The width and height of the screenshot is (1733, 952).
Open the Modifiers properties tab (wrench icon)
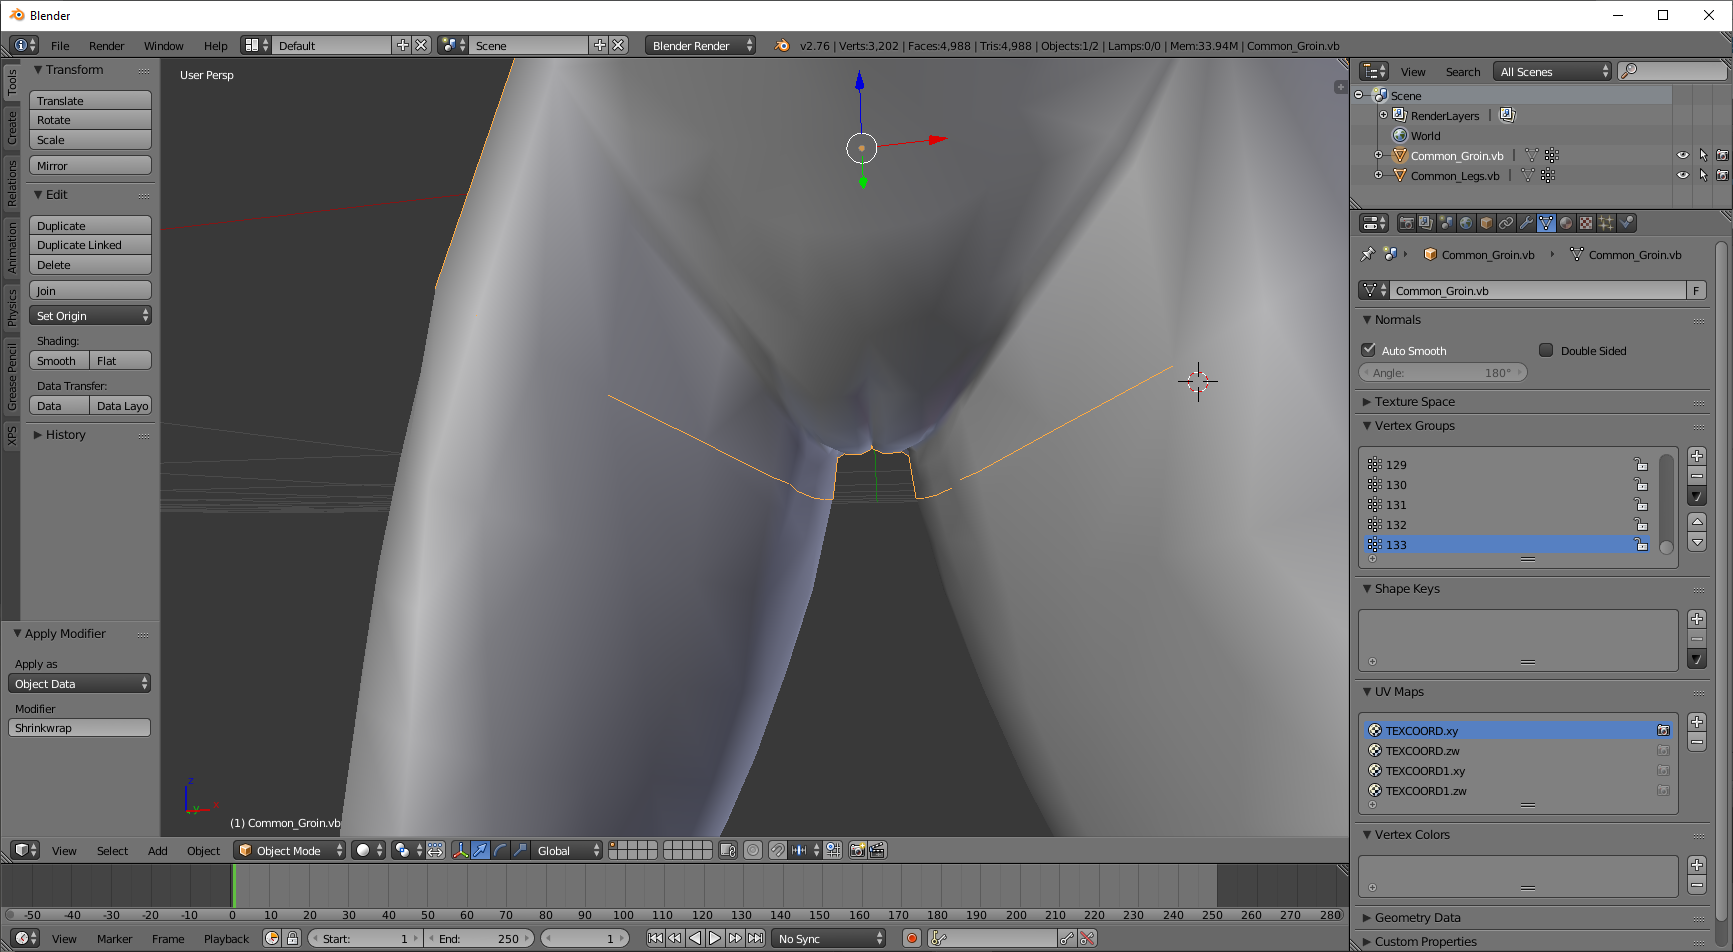click(1526, 223)
